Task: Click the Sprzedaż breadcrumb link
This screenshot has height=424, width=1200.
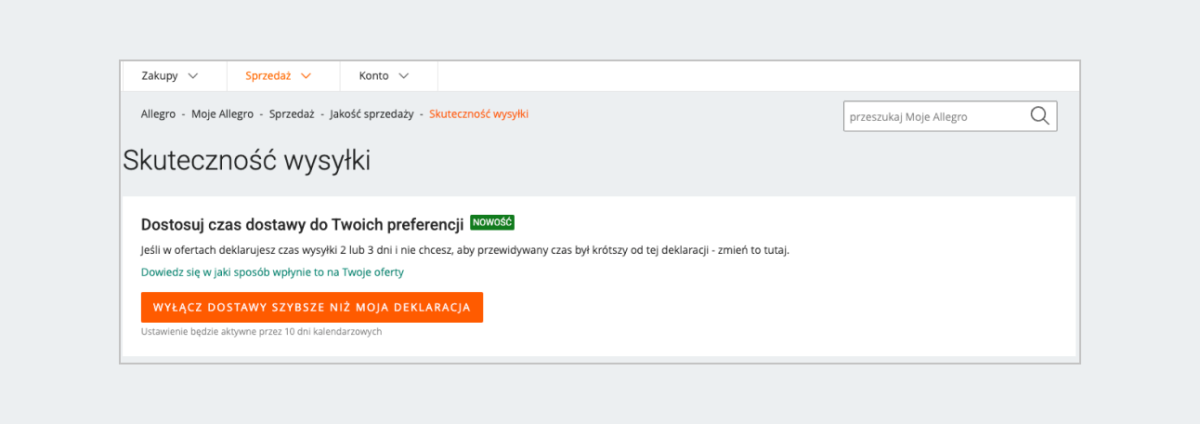Action: (x=292, y=114)
